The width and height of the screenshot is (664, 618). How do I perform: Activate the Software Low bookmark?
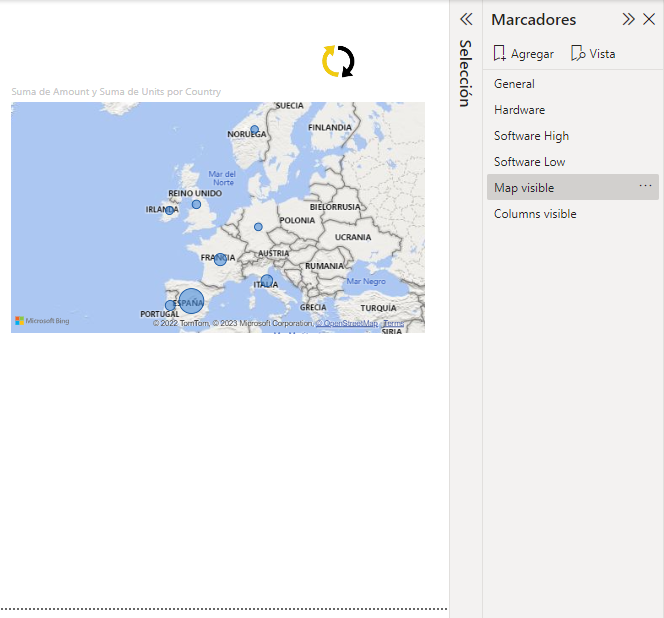click(x=529, y=162)
